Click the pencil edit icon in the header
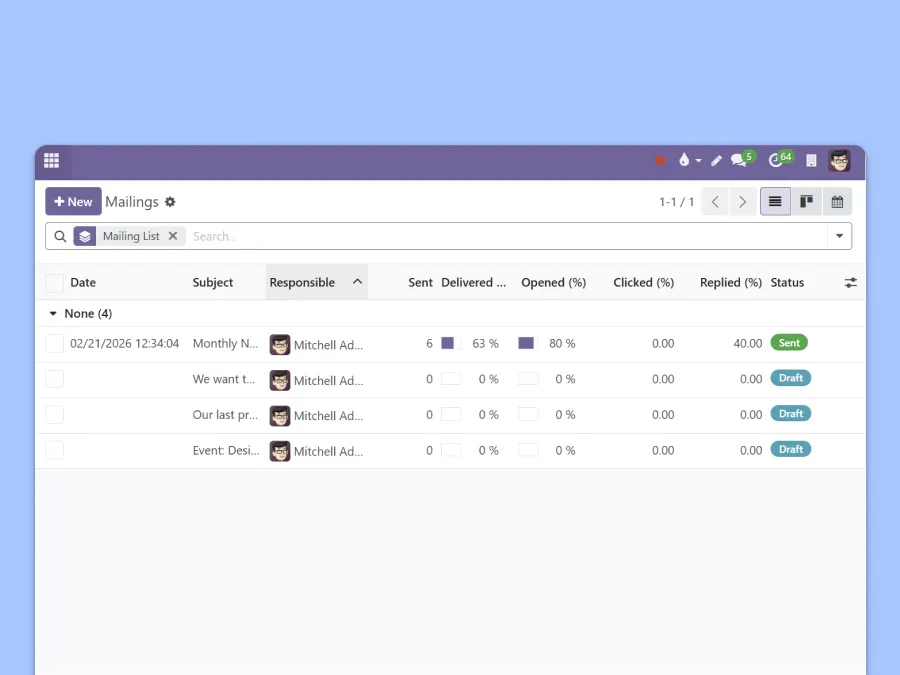This screenshot has width=900, height=675. point(716,160)
